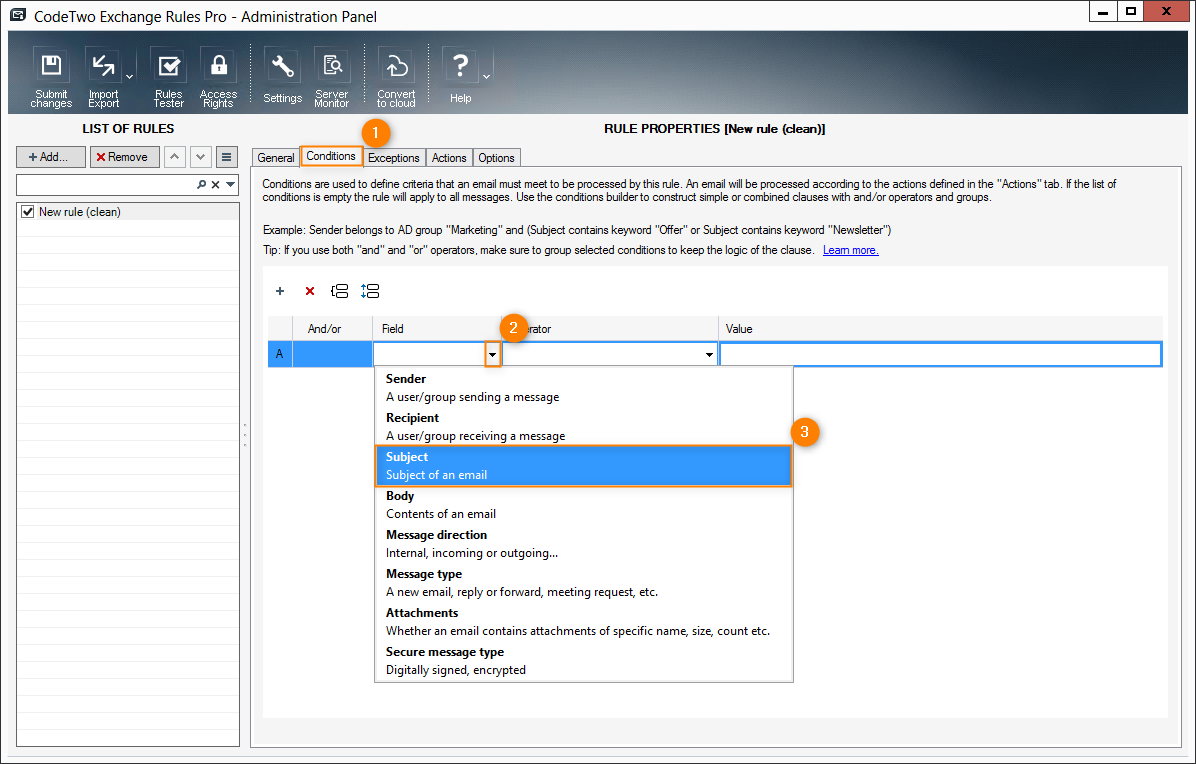Add a new condition with plus icon
This screenshot has height=764, width=1196.
[x=280, y=291]
